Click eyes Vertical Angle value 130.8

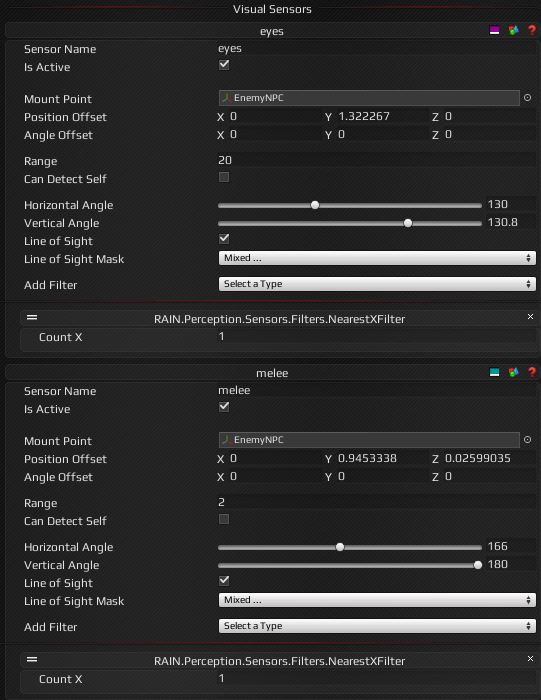coord(511,222)
